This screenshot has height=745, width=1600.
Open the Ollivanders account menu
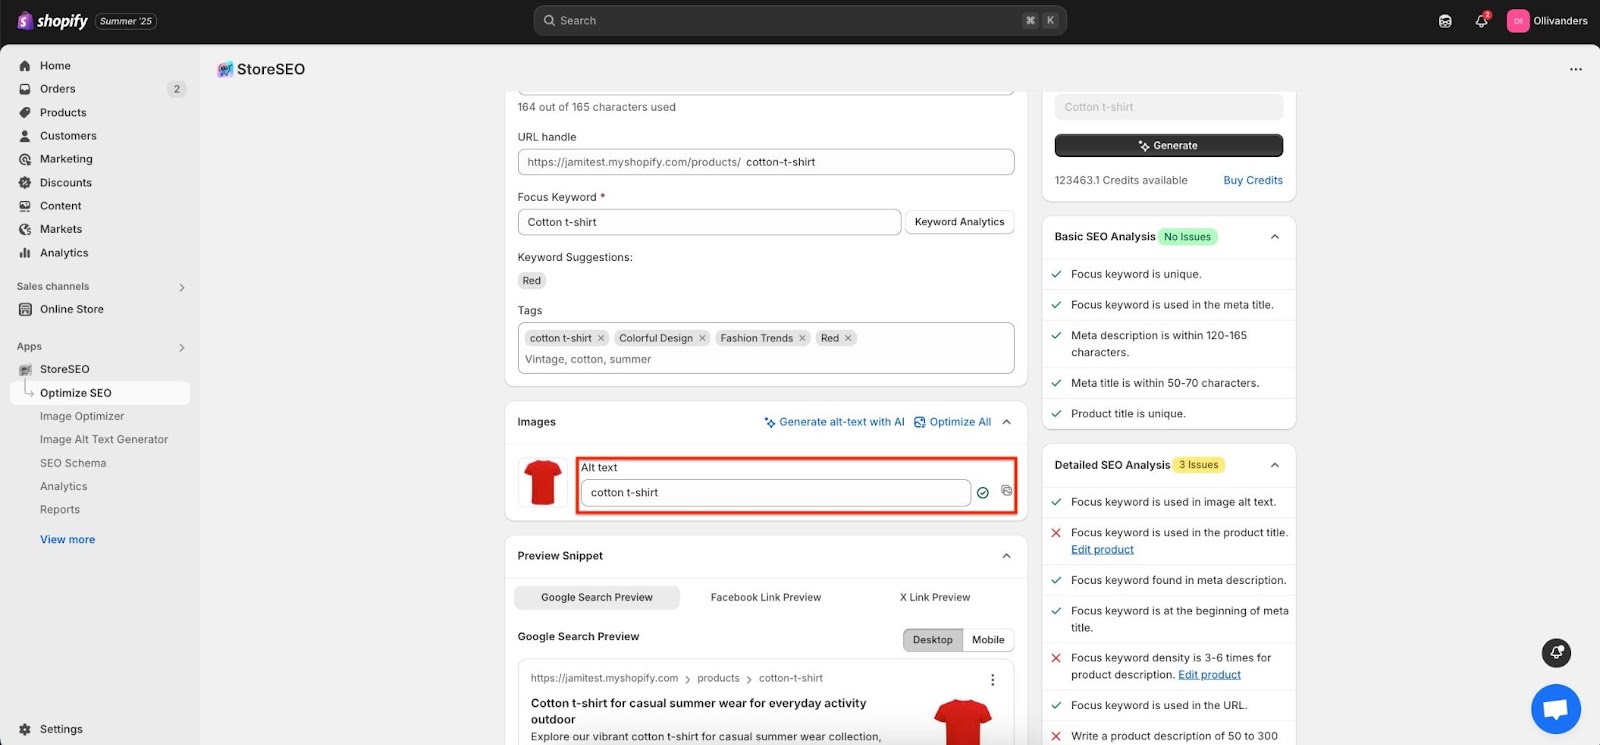(x=1547, y=21)
